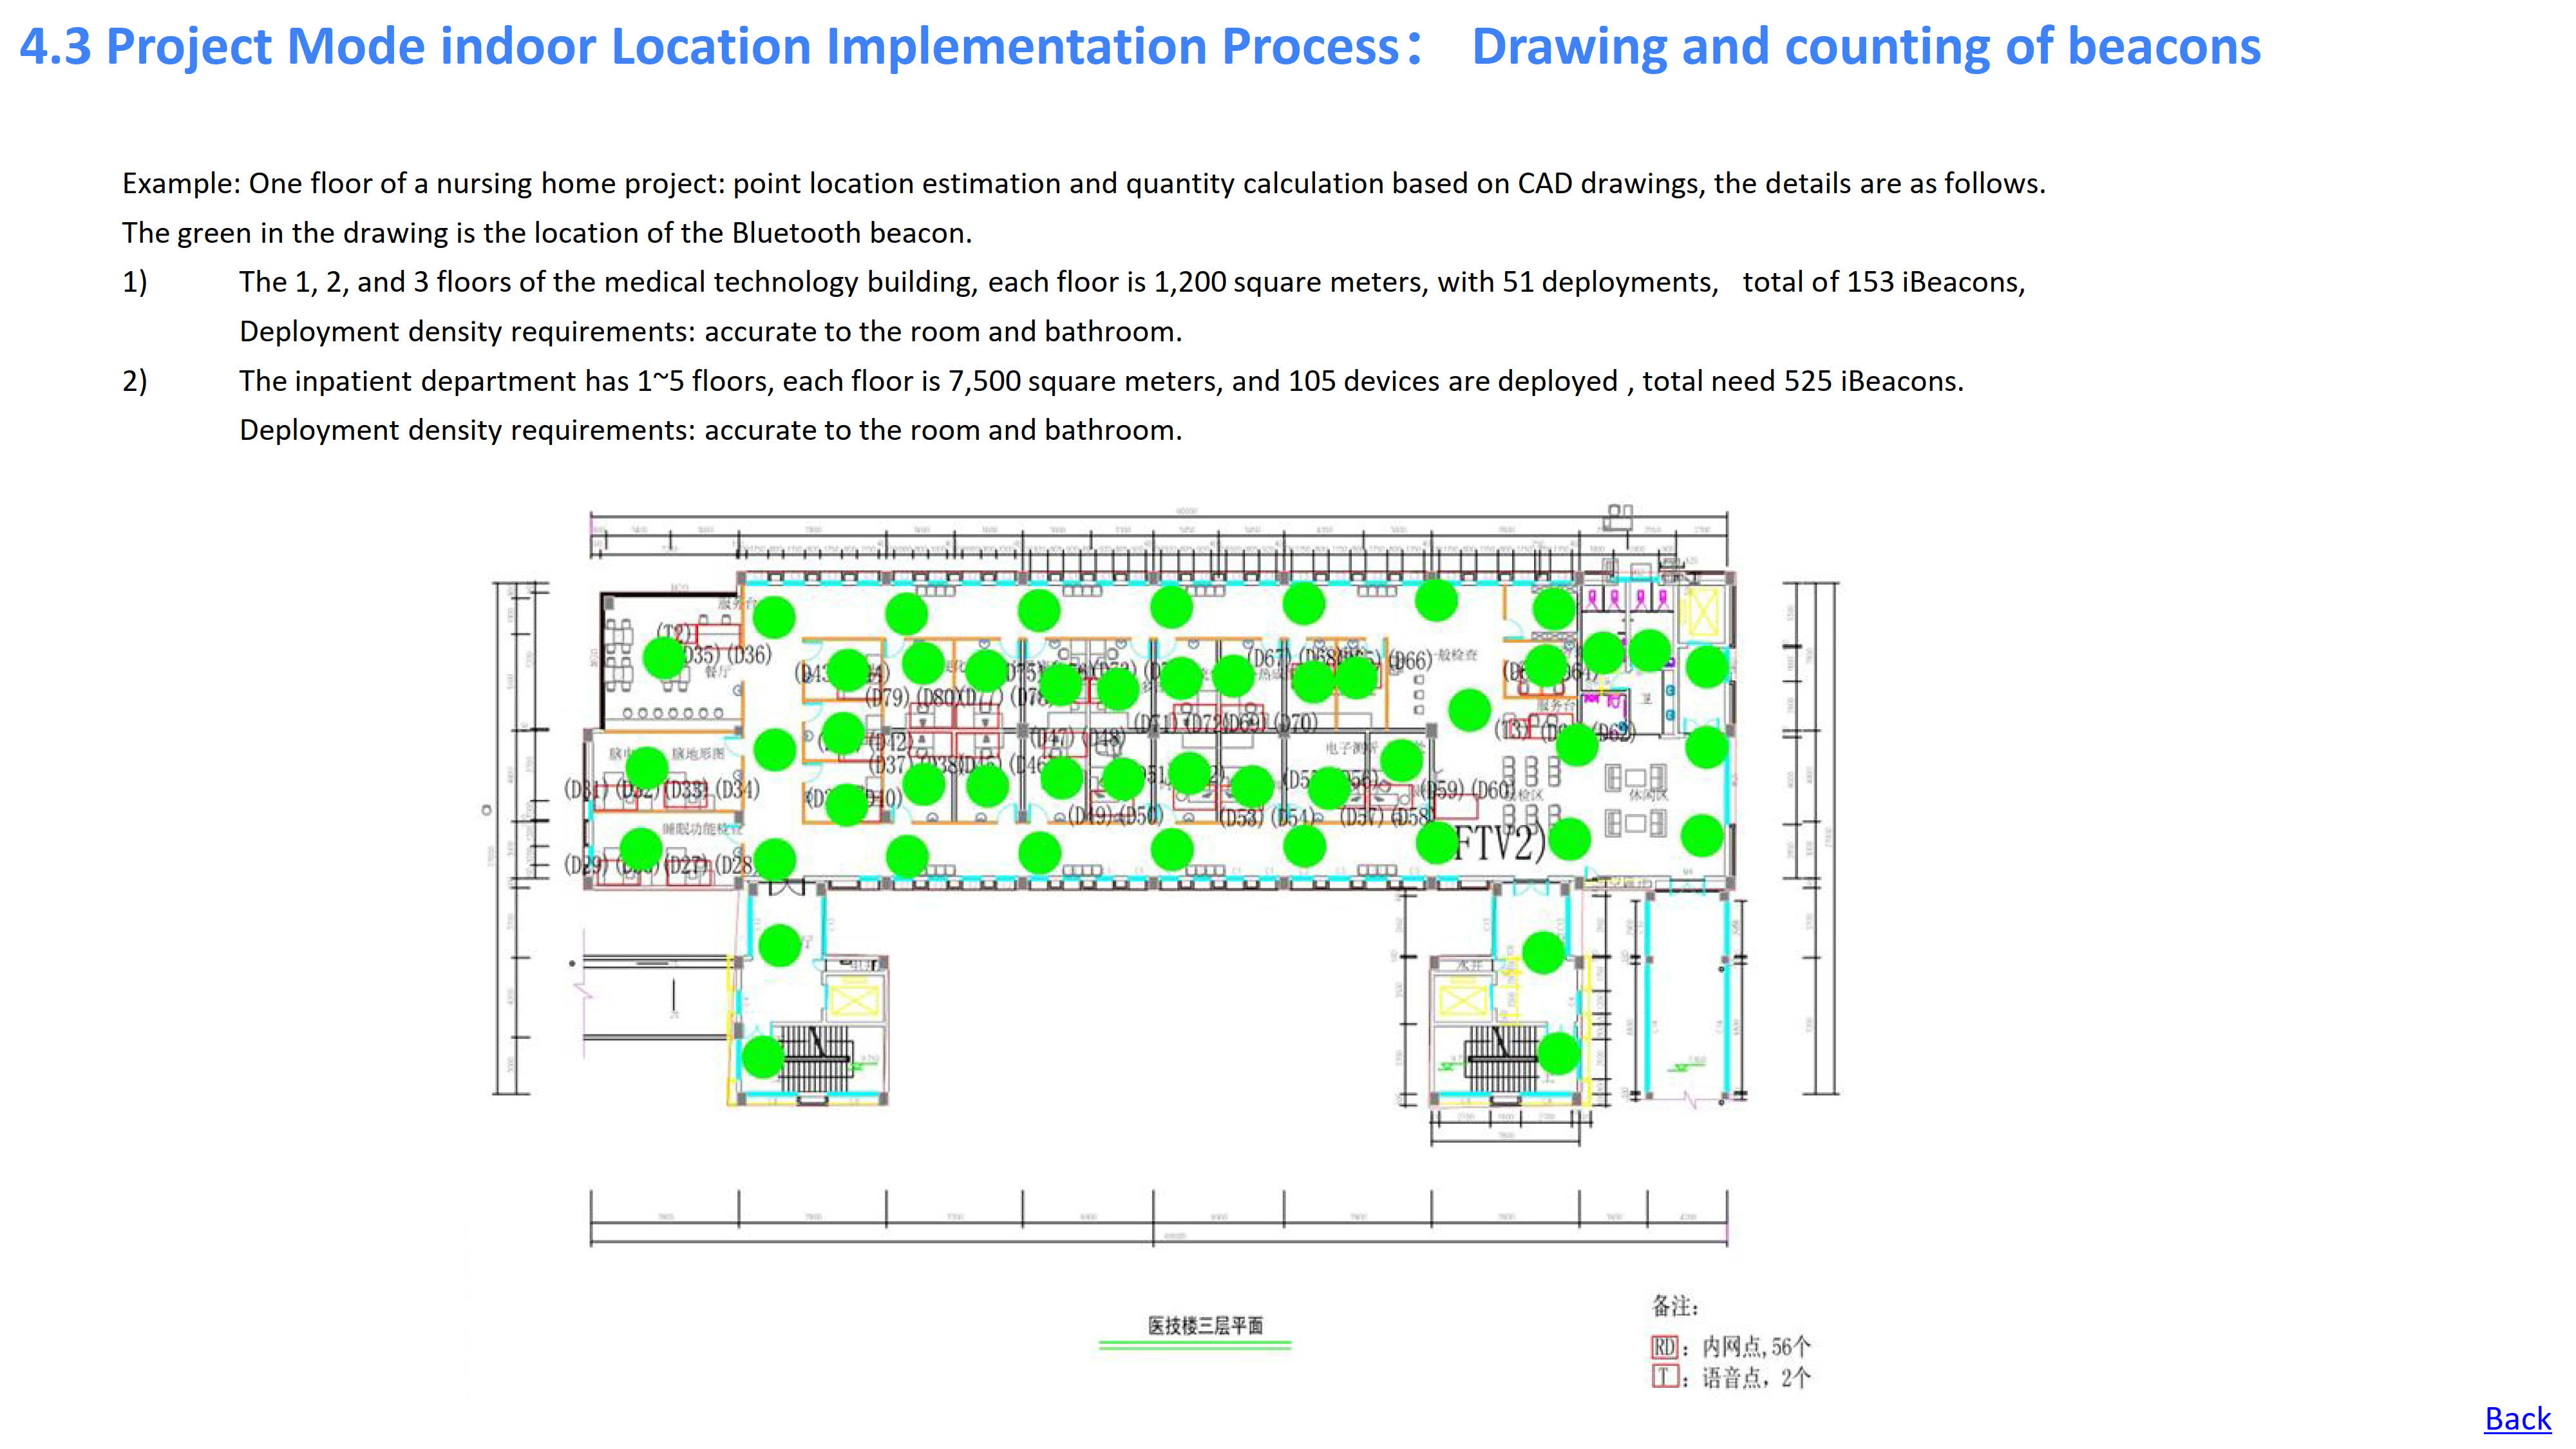Click the legend text '内网点, 56个'
Viewport: 2576px width, 1449px height.
click(x=1756, y=1346)
